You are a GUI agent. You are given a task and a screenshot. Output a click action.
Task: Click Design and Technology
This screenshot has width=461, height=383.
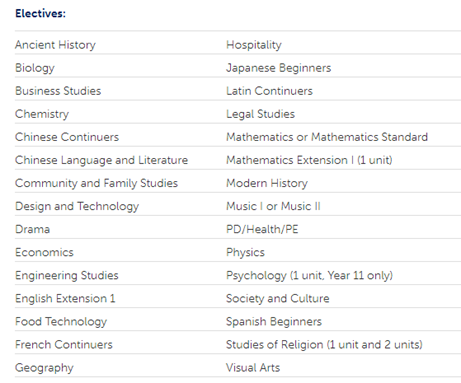coord(77,206)
